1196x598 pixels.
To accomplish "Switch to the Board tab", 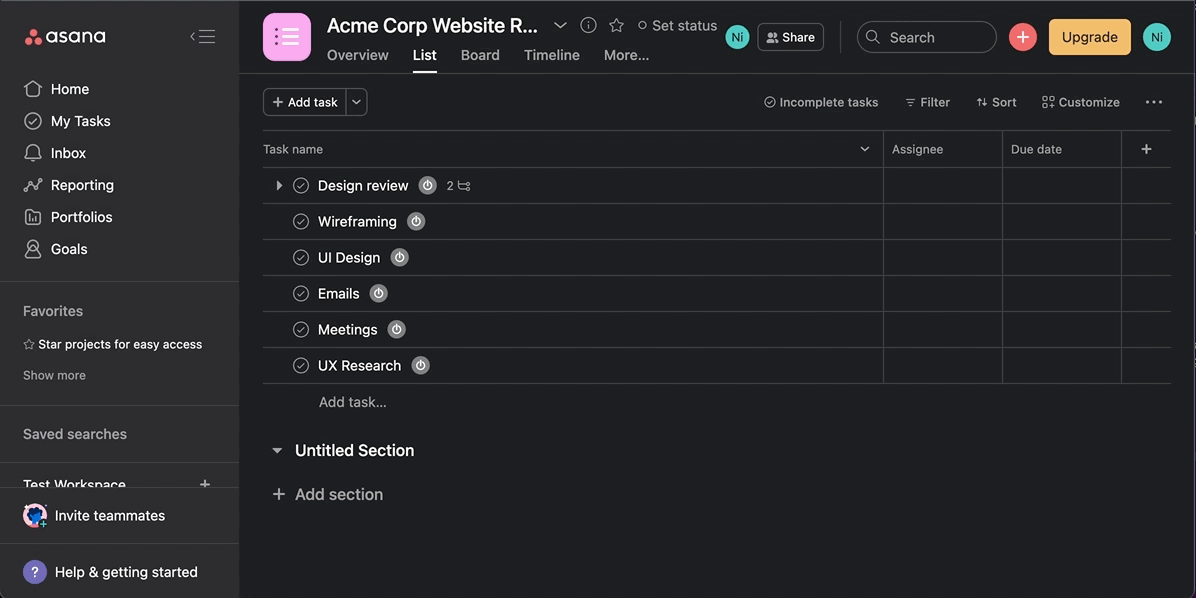I will click(480, 55).
